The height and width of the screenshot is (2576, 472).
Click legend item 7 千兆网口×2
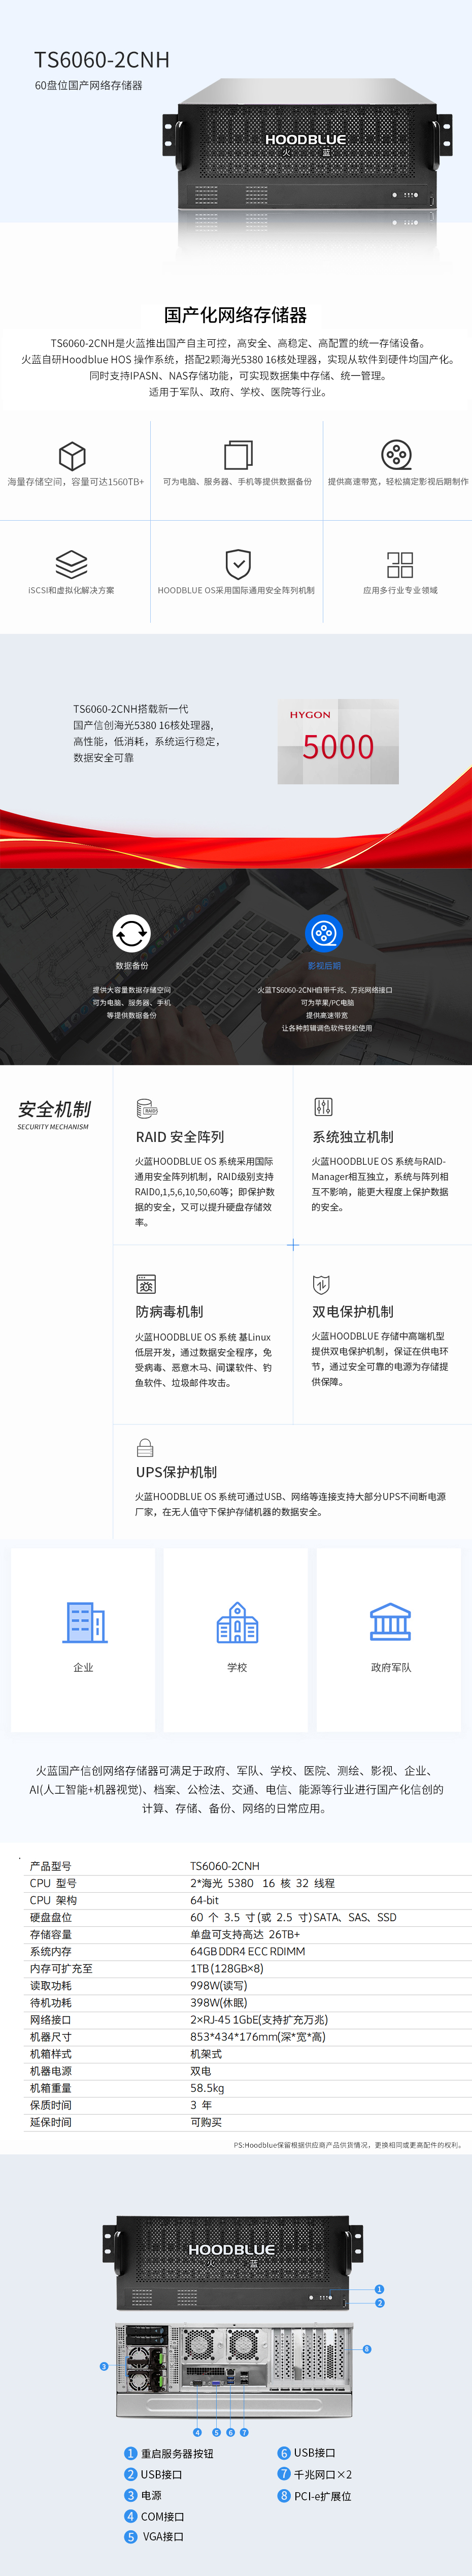point(315,2474)
